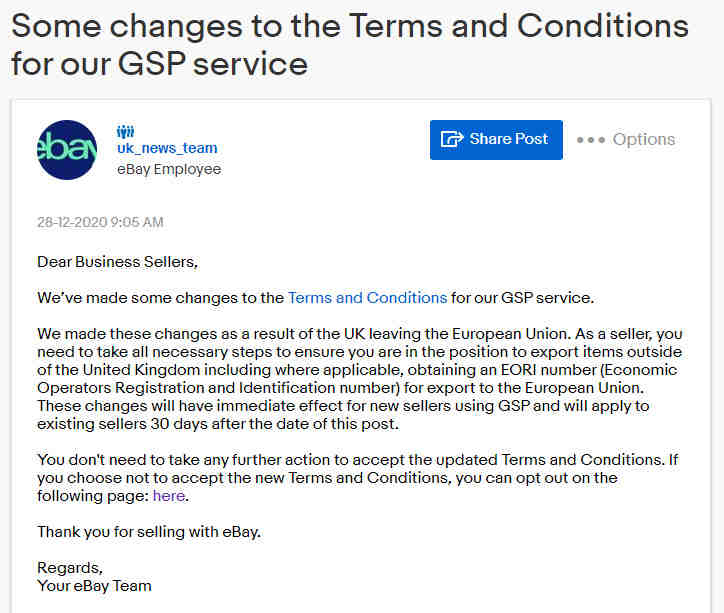Open the uk_news_team profile link

click(167, 148)
